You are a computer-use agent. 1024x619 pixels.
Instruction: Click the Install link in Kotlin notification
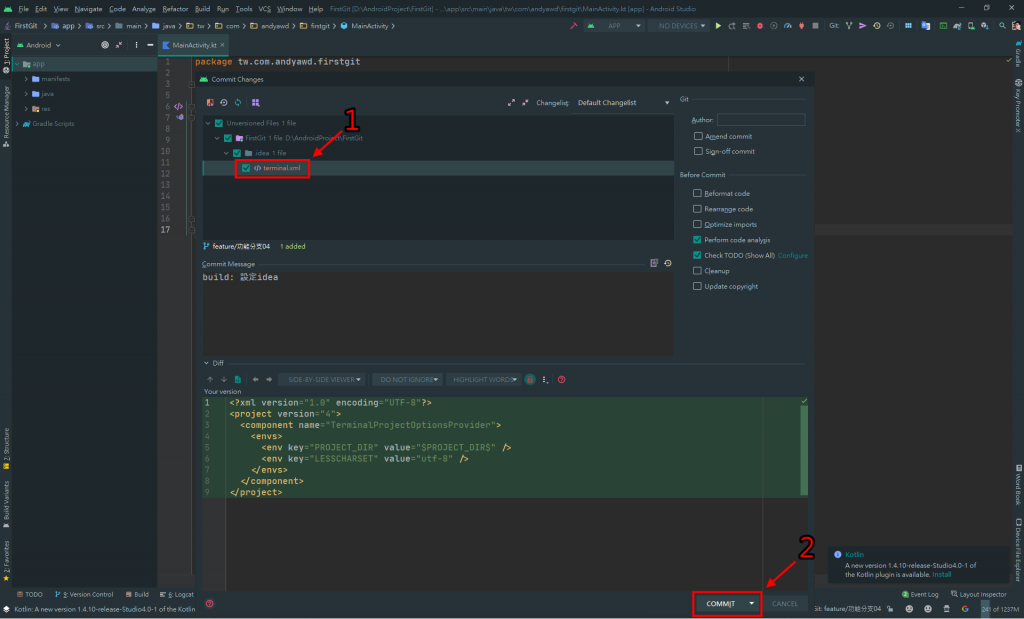[942, 575]
